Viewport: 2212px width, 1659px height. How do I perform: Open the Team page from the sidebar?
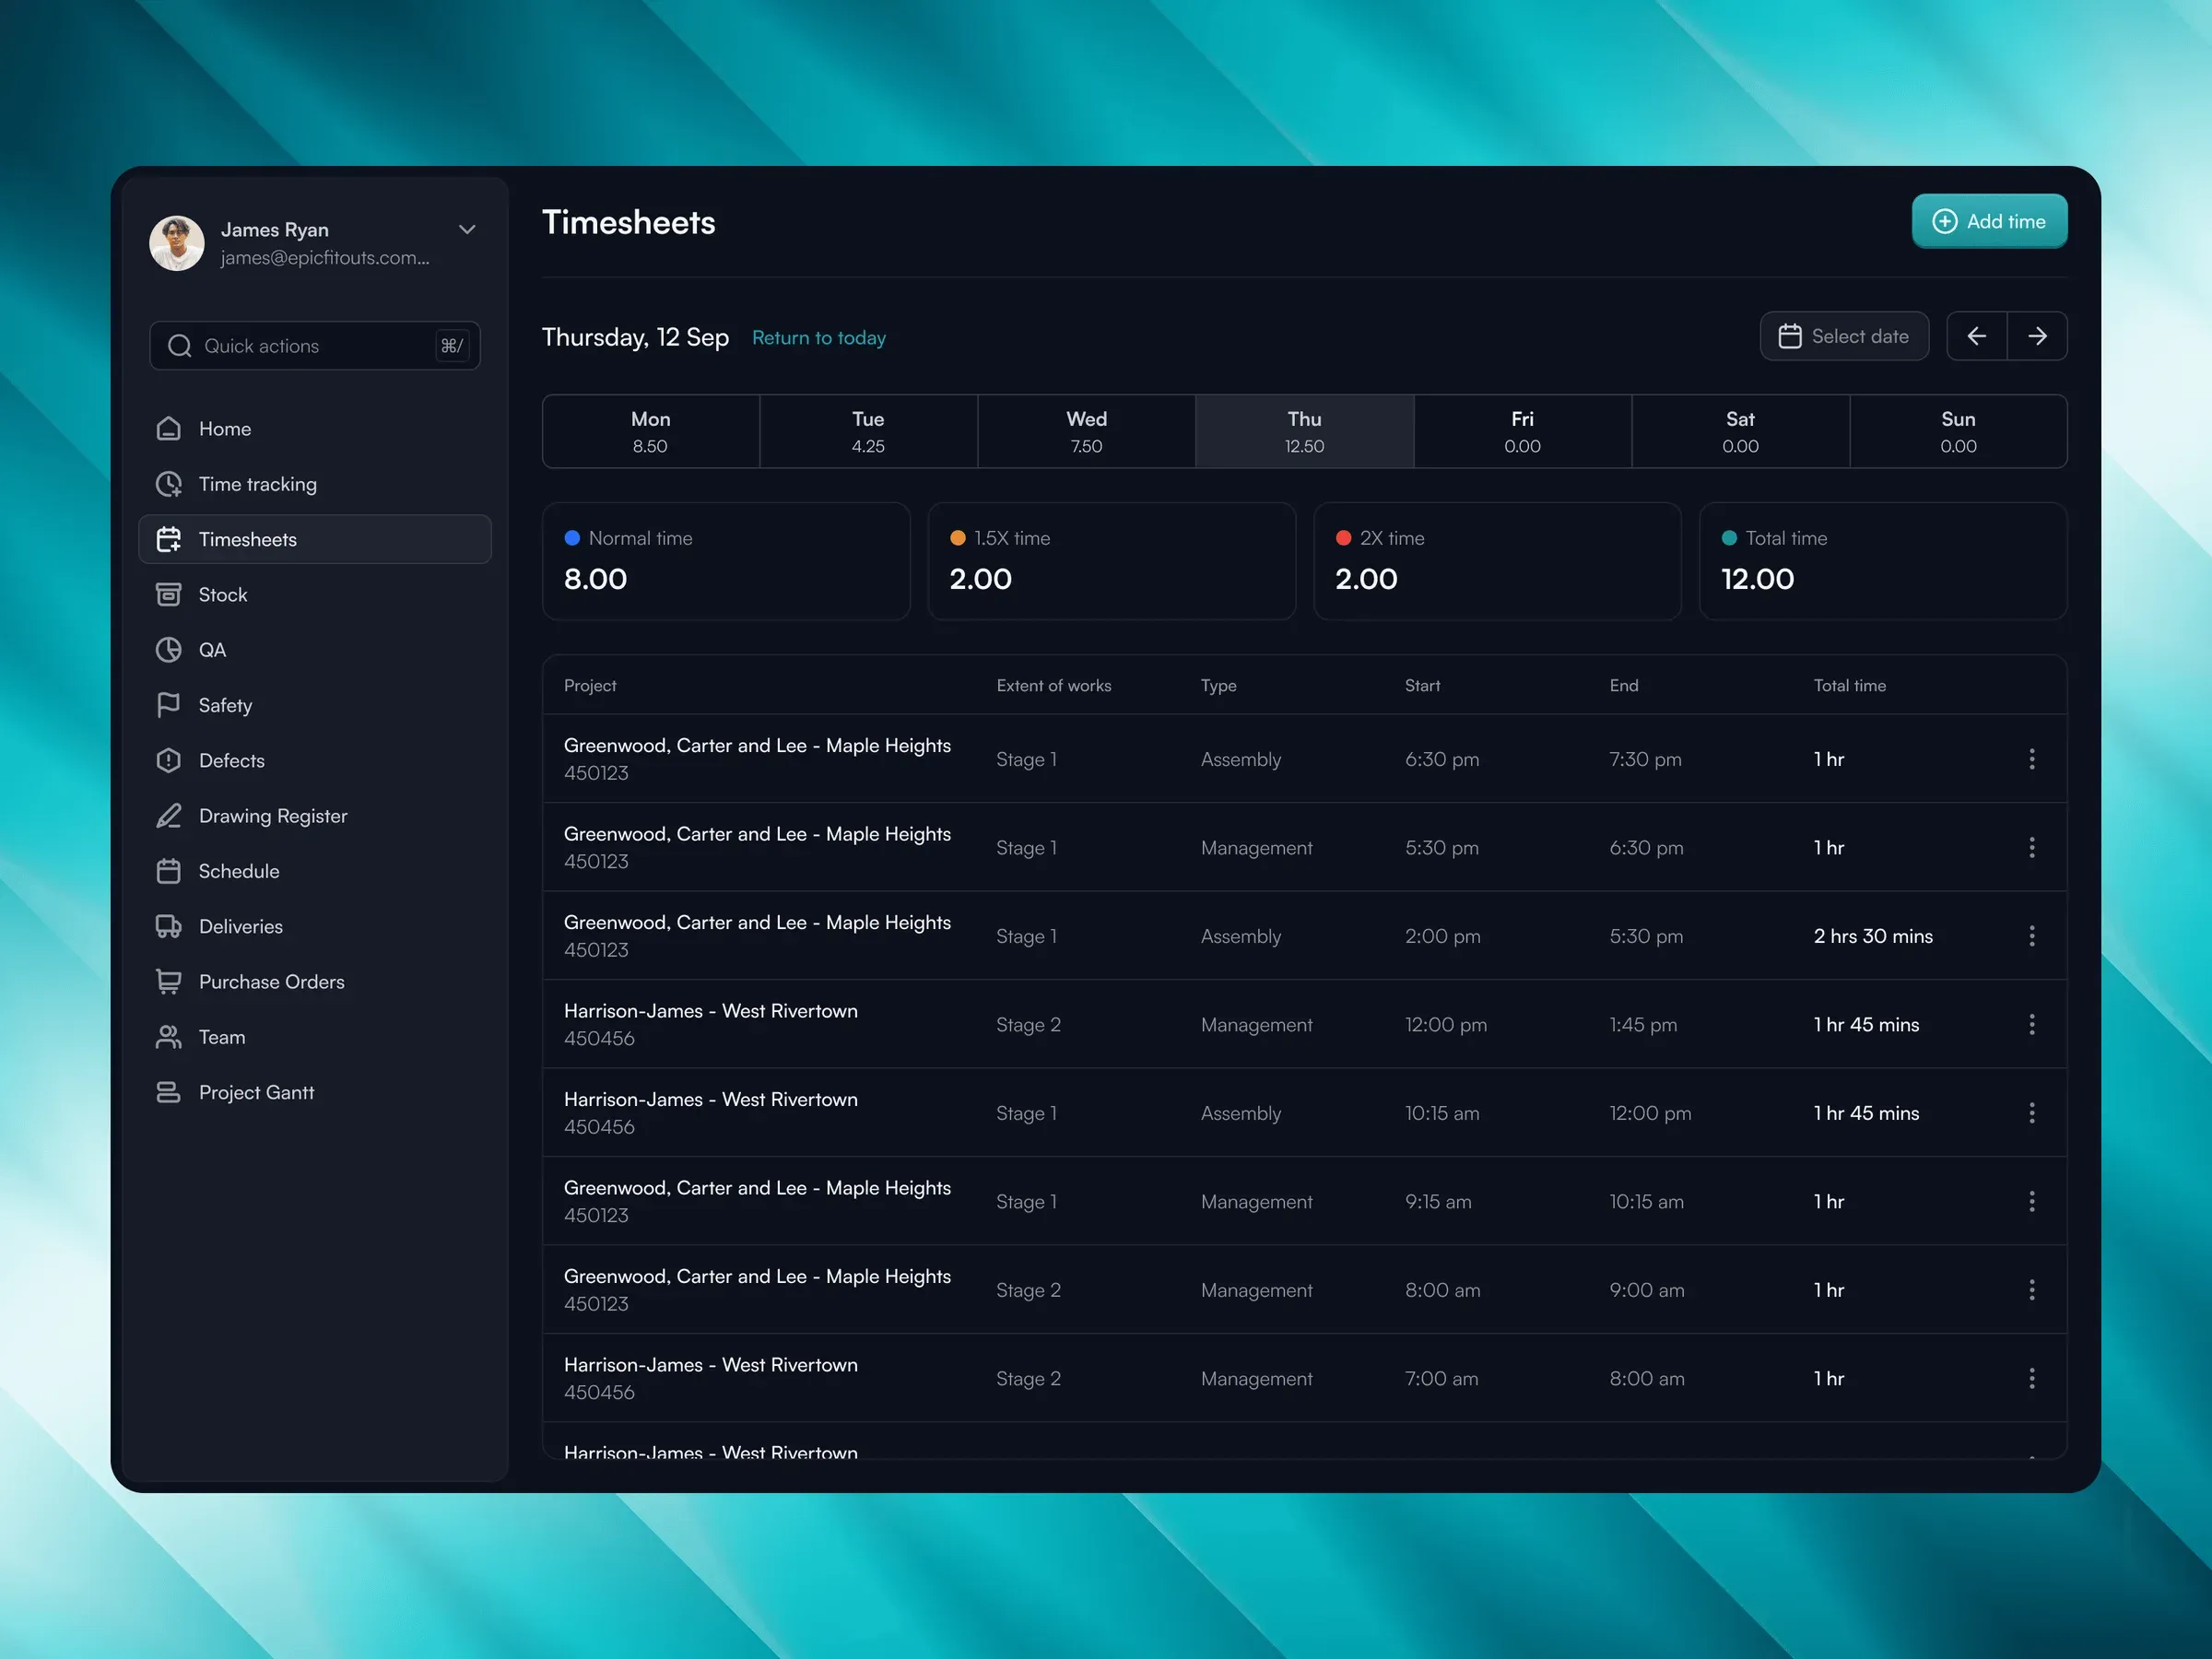(x=314, y=1037)
